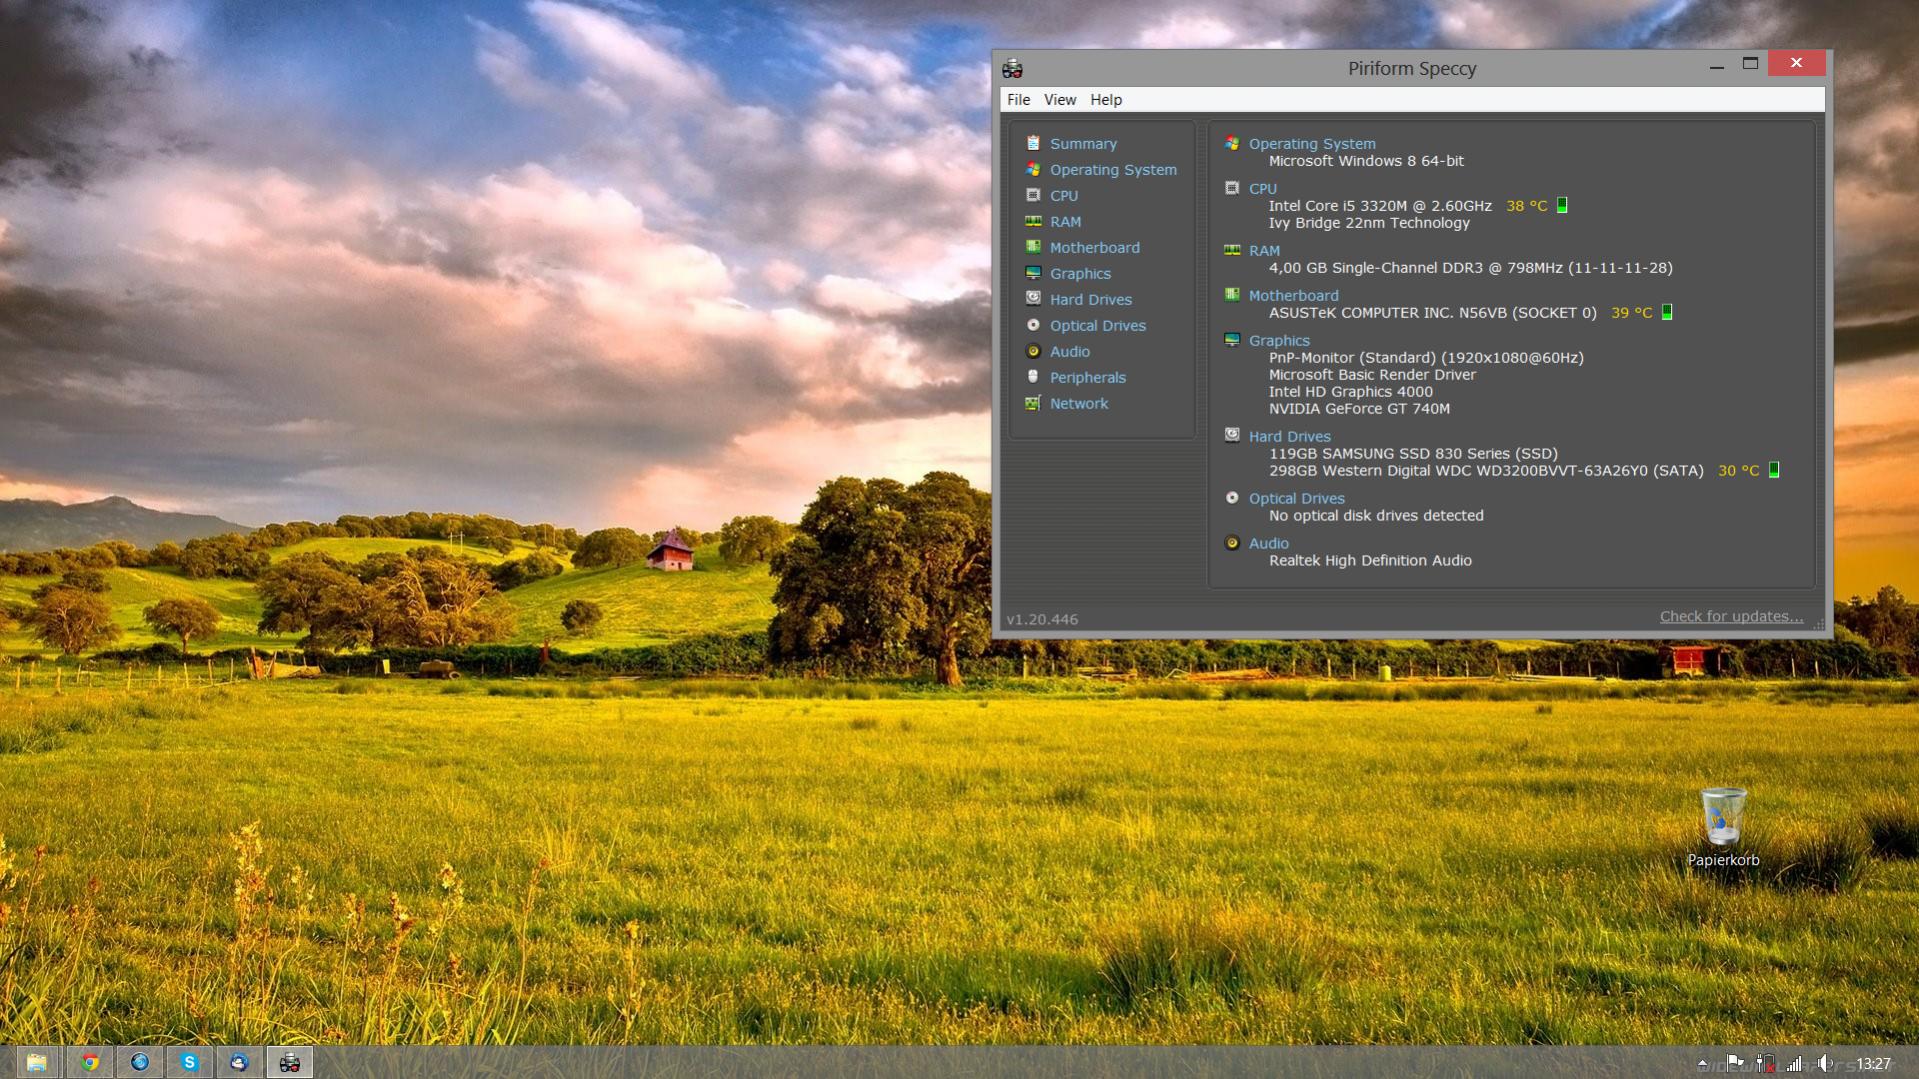Open File Explorer from the taskbar
This screenshot has height=1079, width=1919.
(x=37, y=1062)
